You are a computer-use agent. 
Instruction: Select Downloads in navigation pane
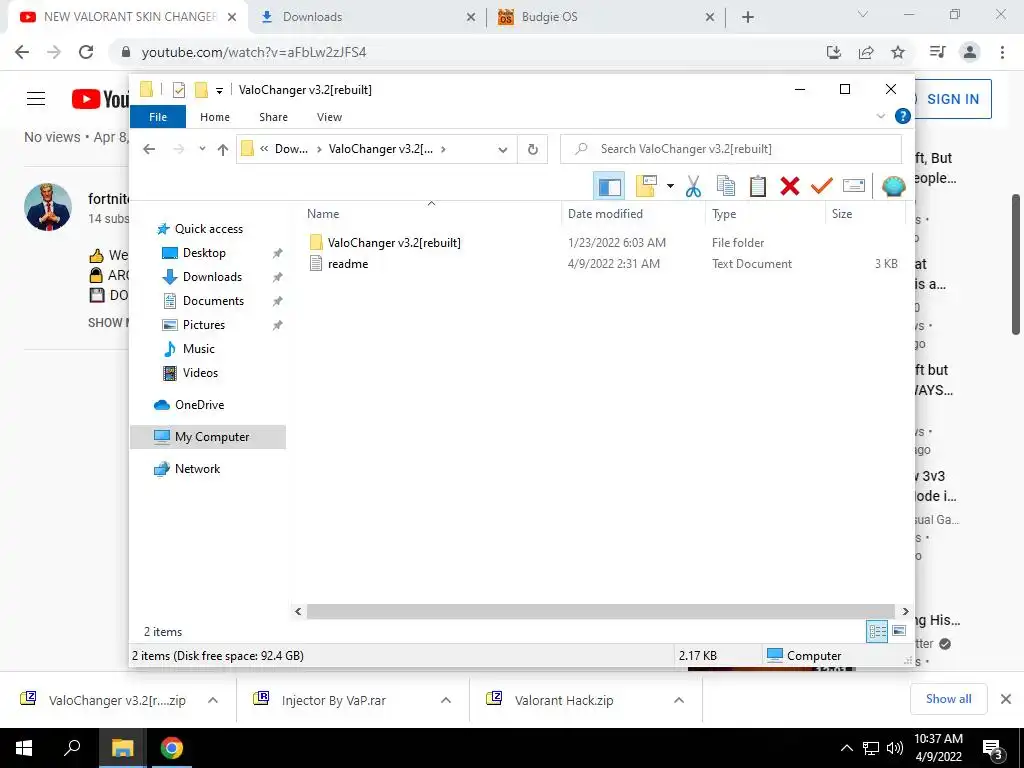[212, 277]
